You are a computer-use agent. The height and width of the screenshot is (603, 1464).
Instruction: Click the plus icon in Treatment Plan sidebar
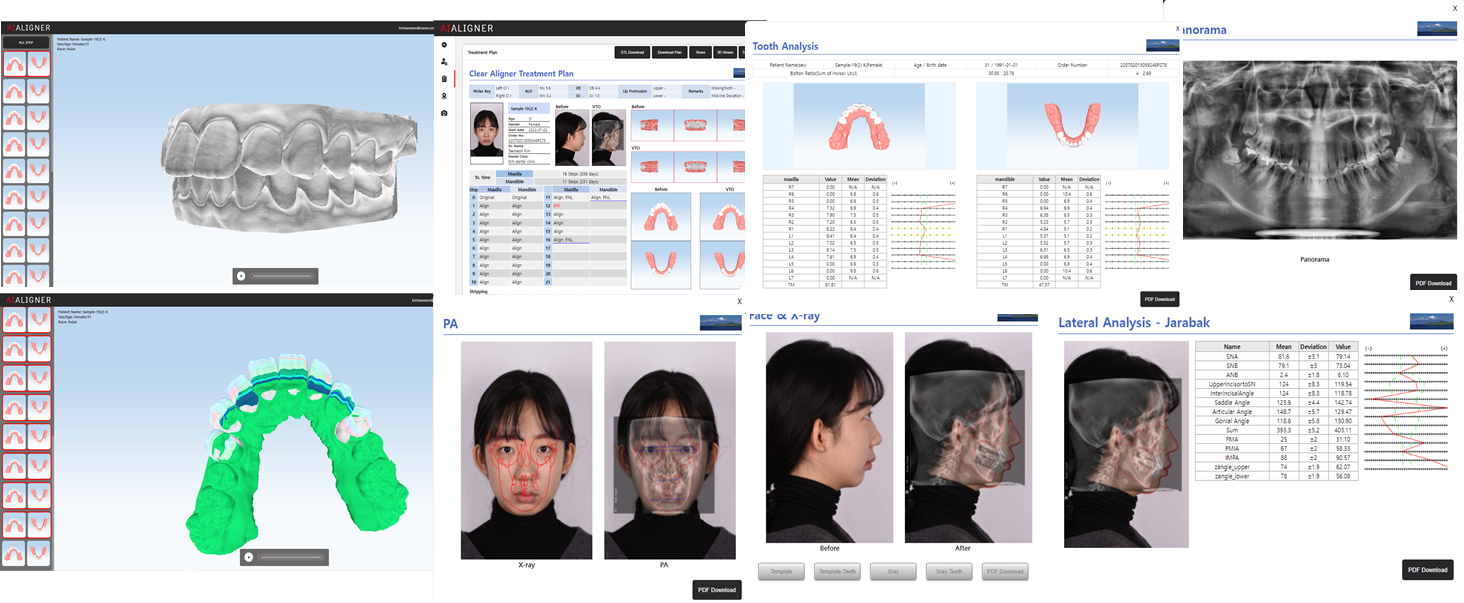pyautogui.click(x=444, y=45)
